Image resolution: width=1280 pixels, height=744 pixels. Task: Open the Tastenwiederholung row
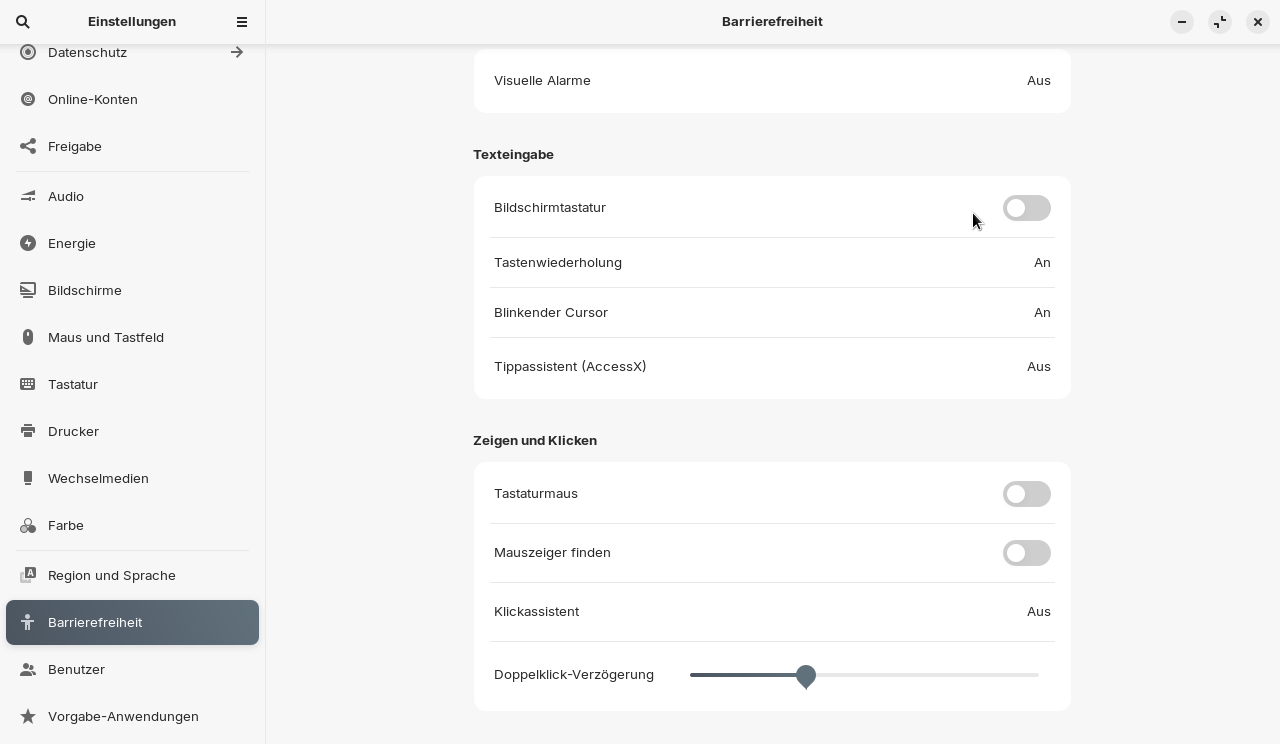click(x=771, y=263)
